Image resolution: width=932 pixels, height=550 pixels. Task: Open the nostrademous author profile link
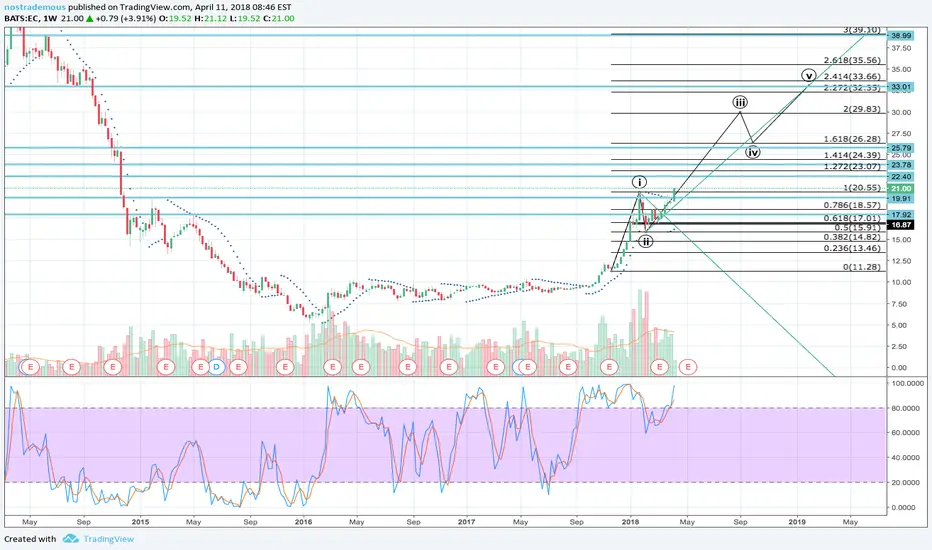(35, 7)
